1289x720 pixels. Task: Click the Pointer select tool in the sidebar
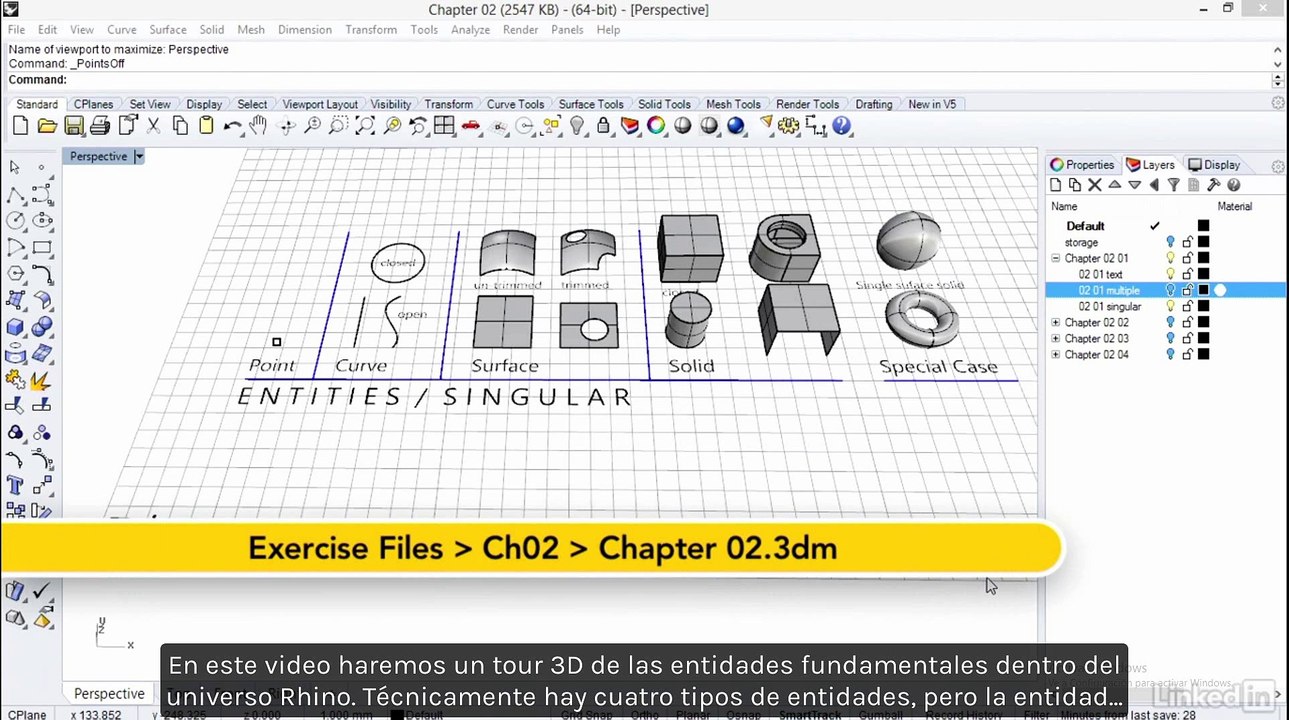[15, 167]
